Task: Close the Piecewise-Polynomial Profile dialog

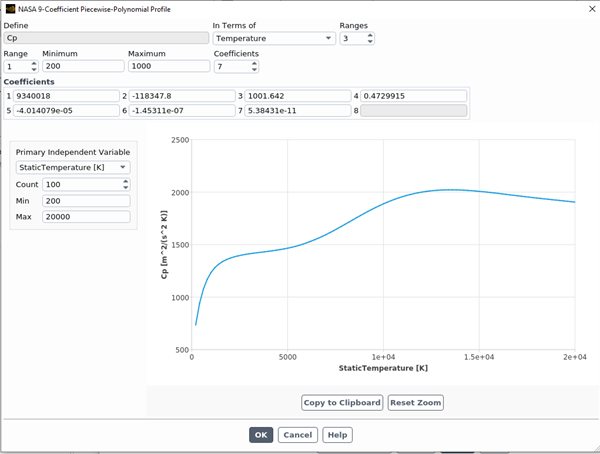Action: 586,8
